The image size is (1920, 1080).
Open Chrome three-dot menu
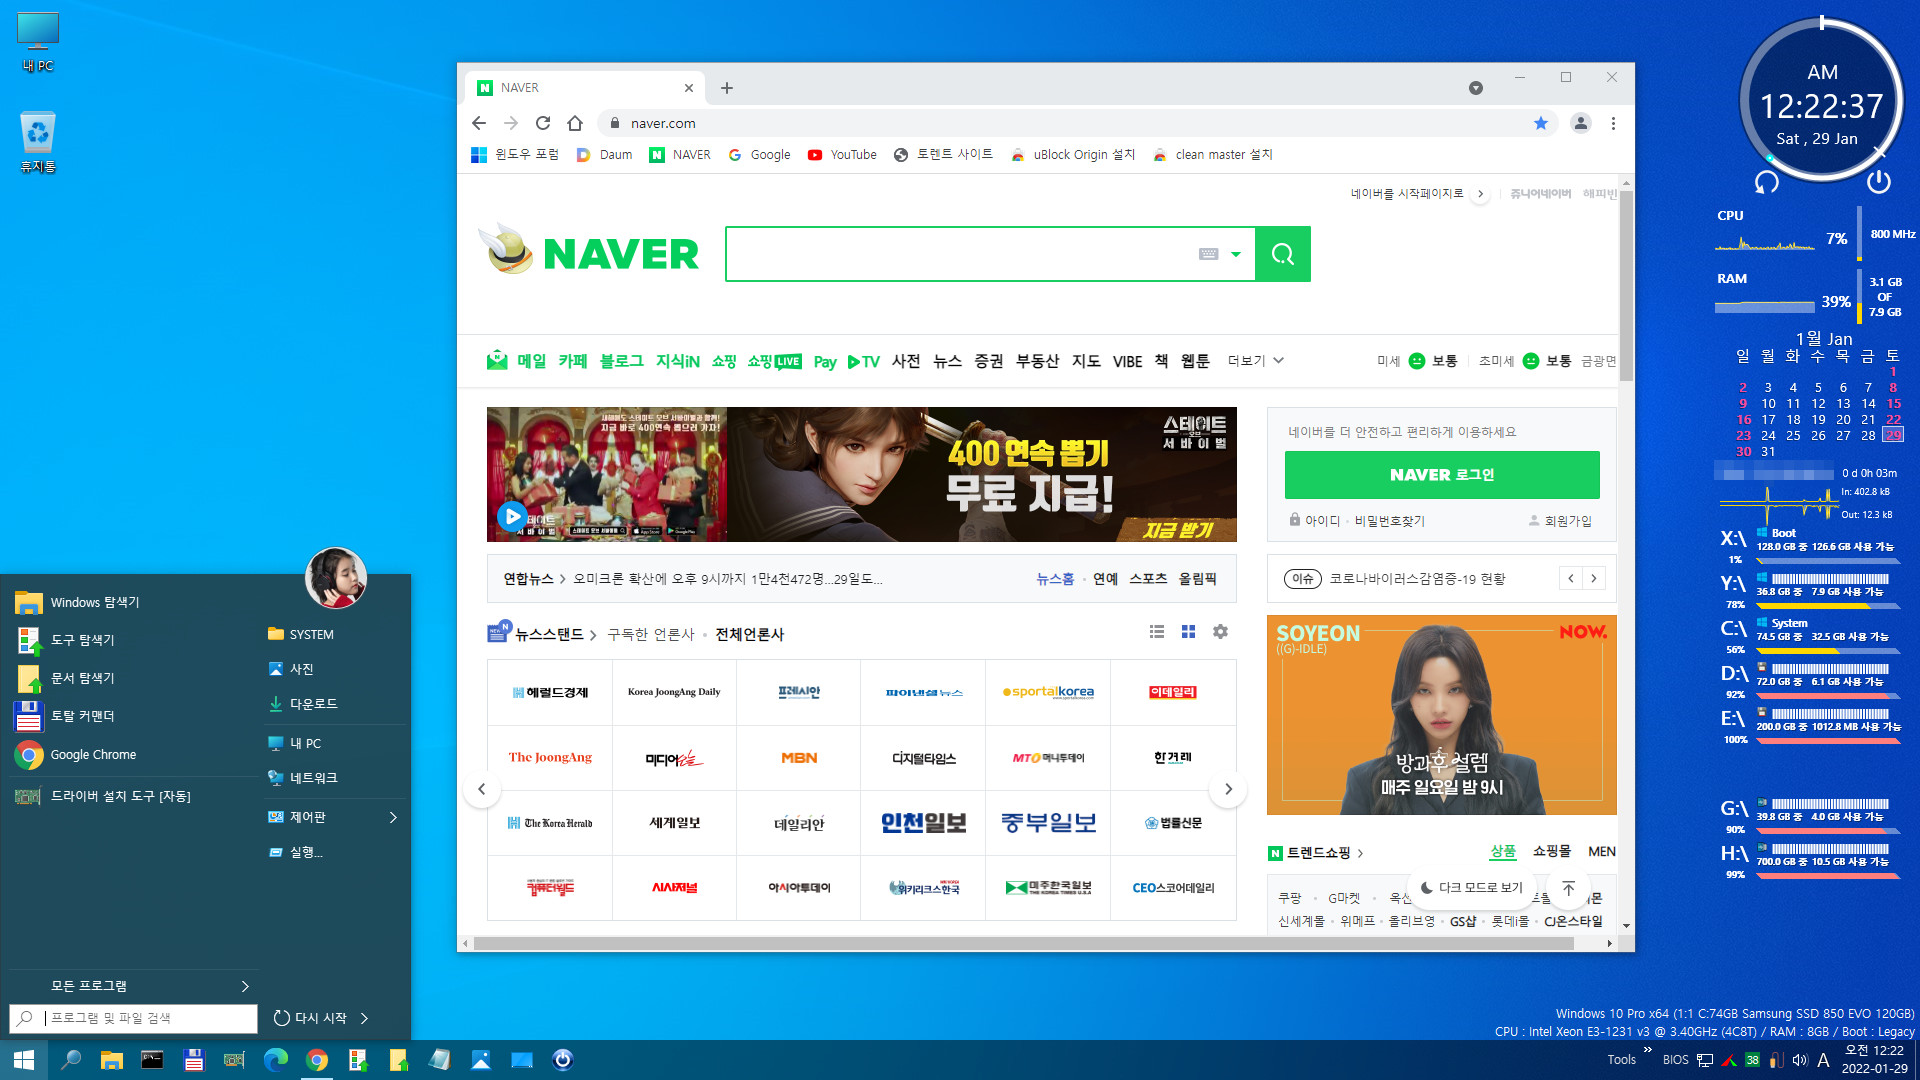tap(1613, 123)
